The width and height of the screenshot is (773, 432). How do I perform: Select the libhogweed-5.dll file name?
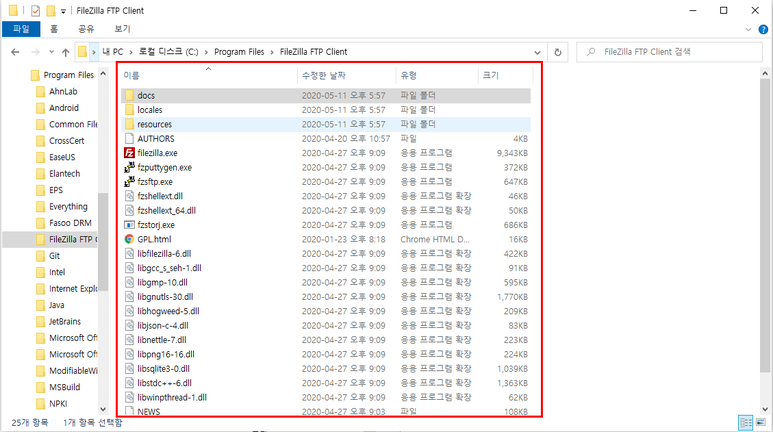(x=168, y=311)
